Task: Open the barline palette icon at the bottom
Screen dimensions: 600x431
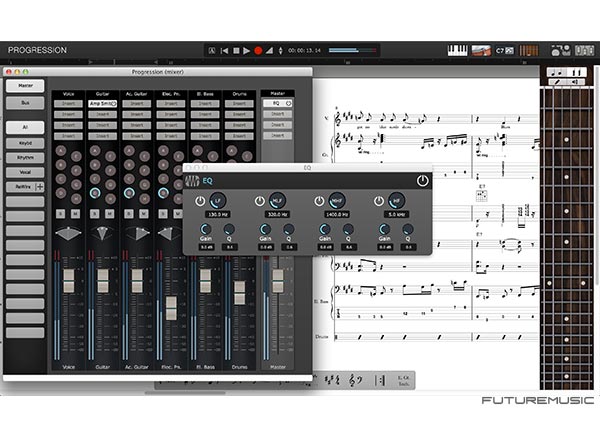Action: pos(380,380)
